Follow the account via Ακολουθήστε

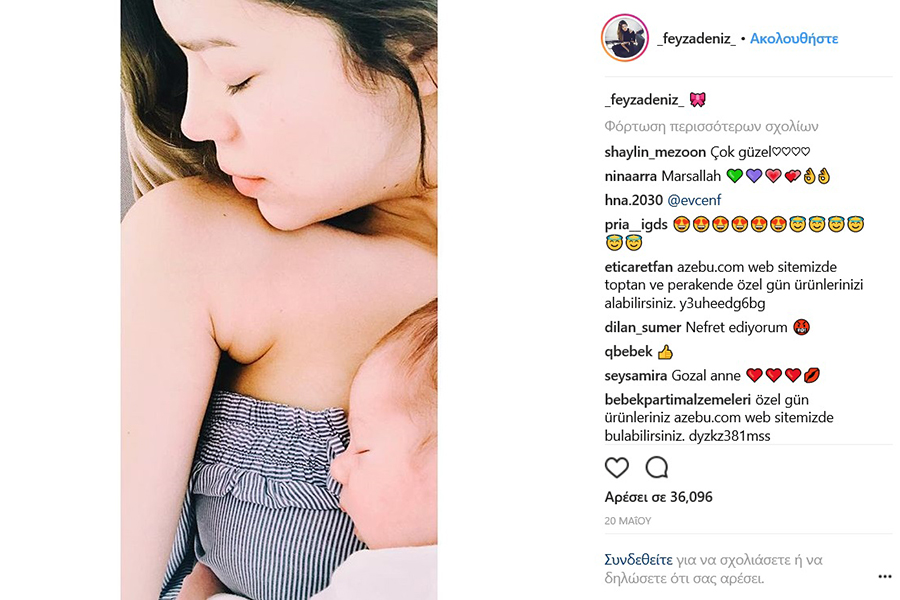coord(794,38)
